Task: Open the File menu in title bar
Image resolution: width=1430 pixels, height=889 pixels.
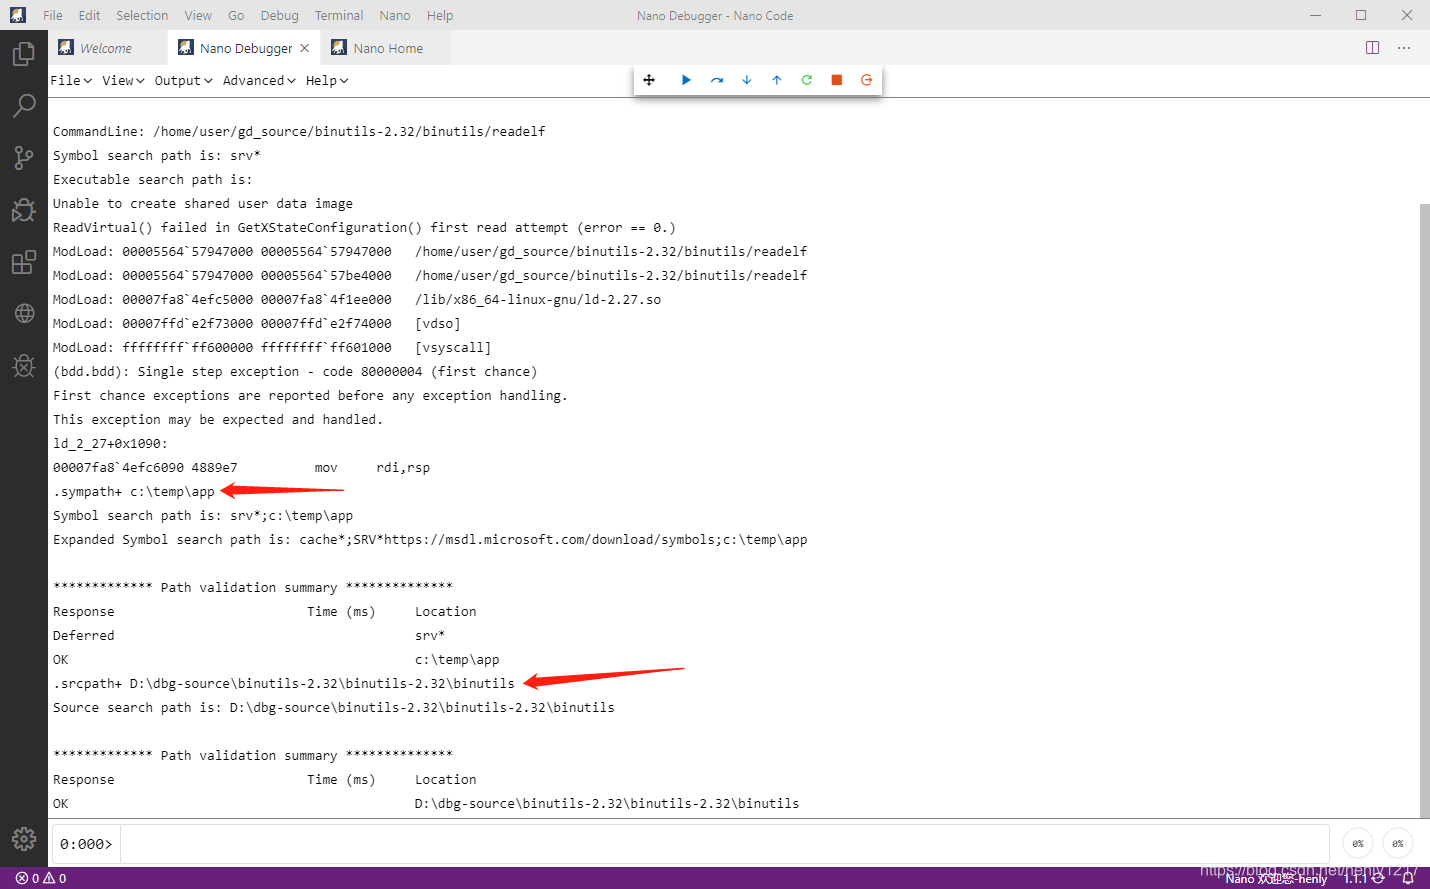Action: coord(53,15)
